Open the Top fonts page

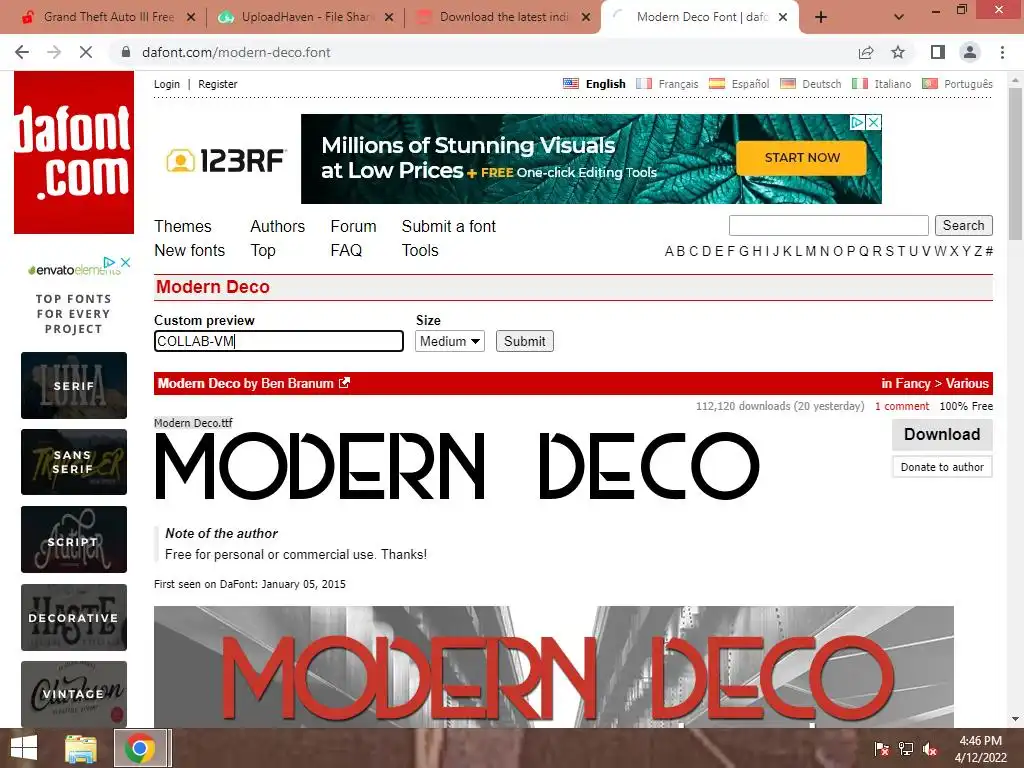tap(263, 251)
